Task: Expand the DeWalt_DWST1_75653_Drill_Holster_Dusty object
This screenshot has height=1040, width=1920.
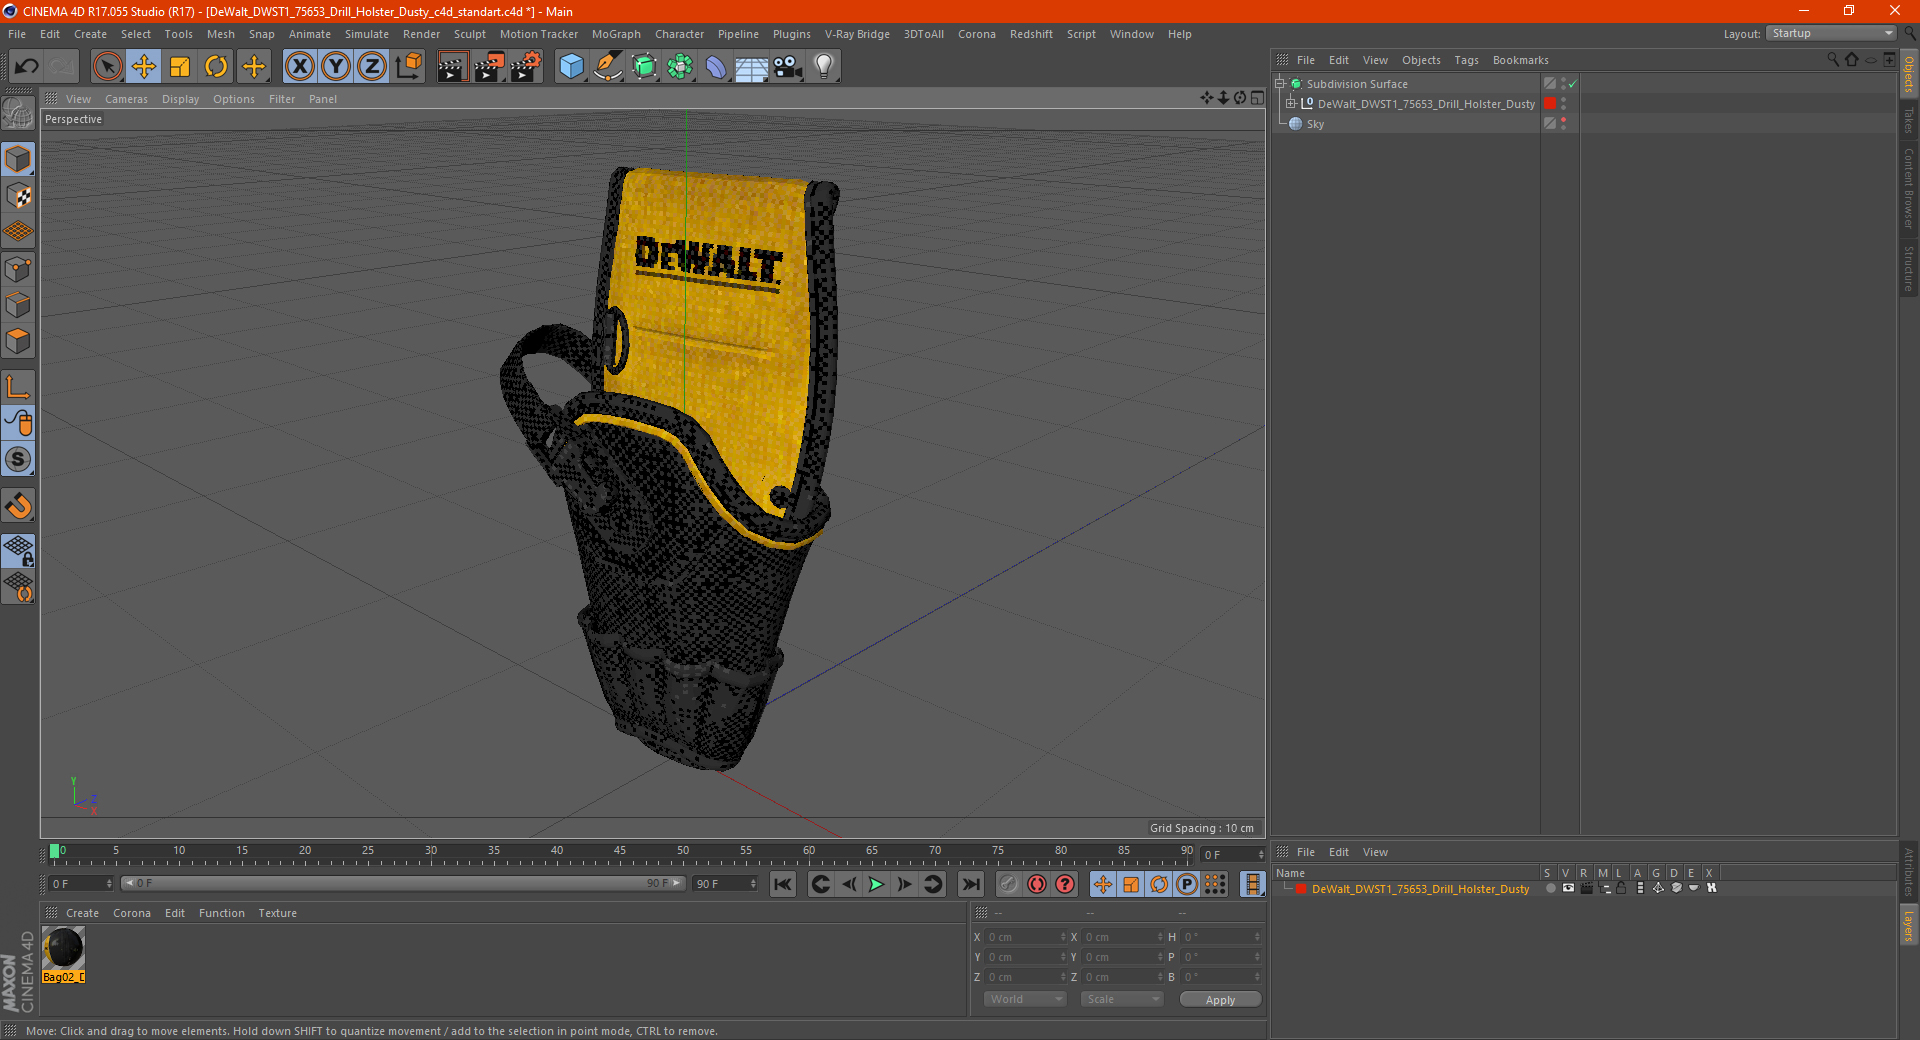Action: click(x=1291, y=104)
